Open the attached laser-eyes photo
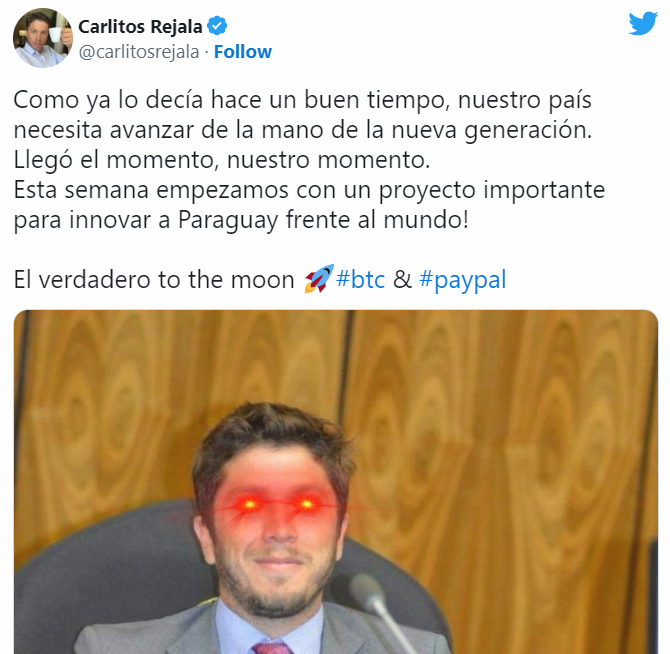 336,481
